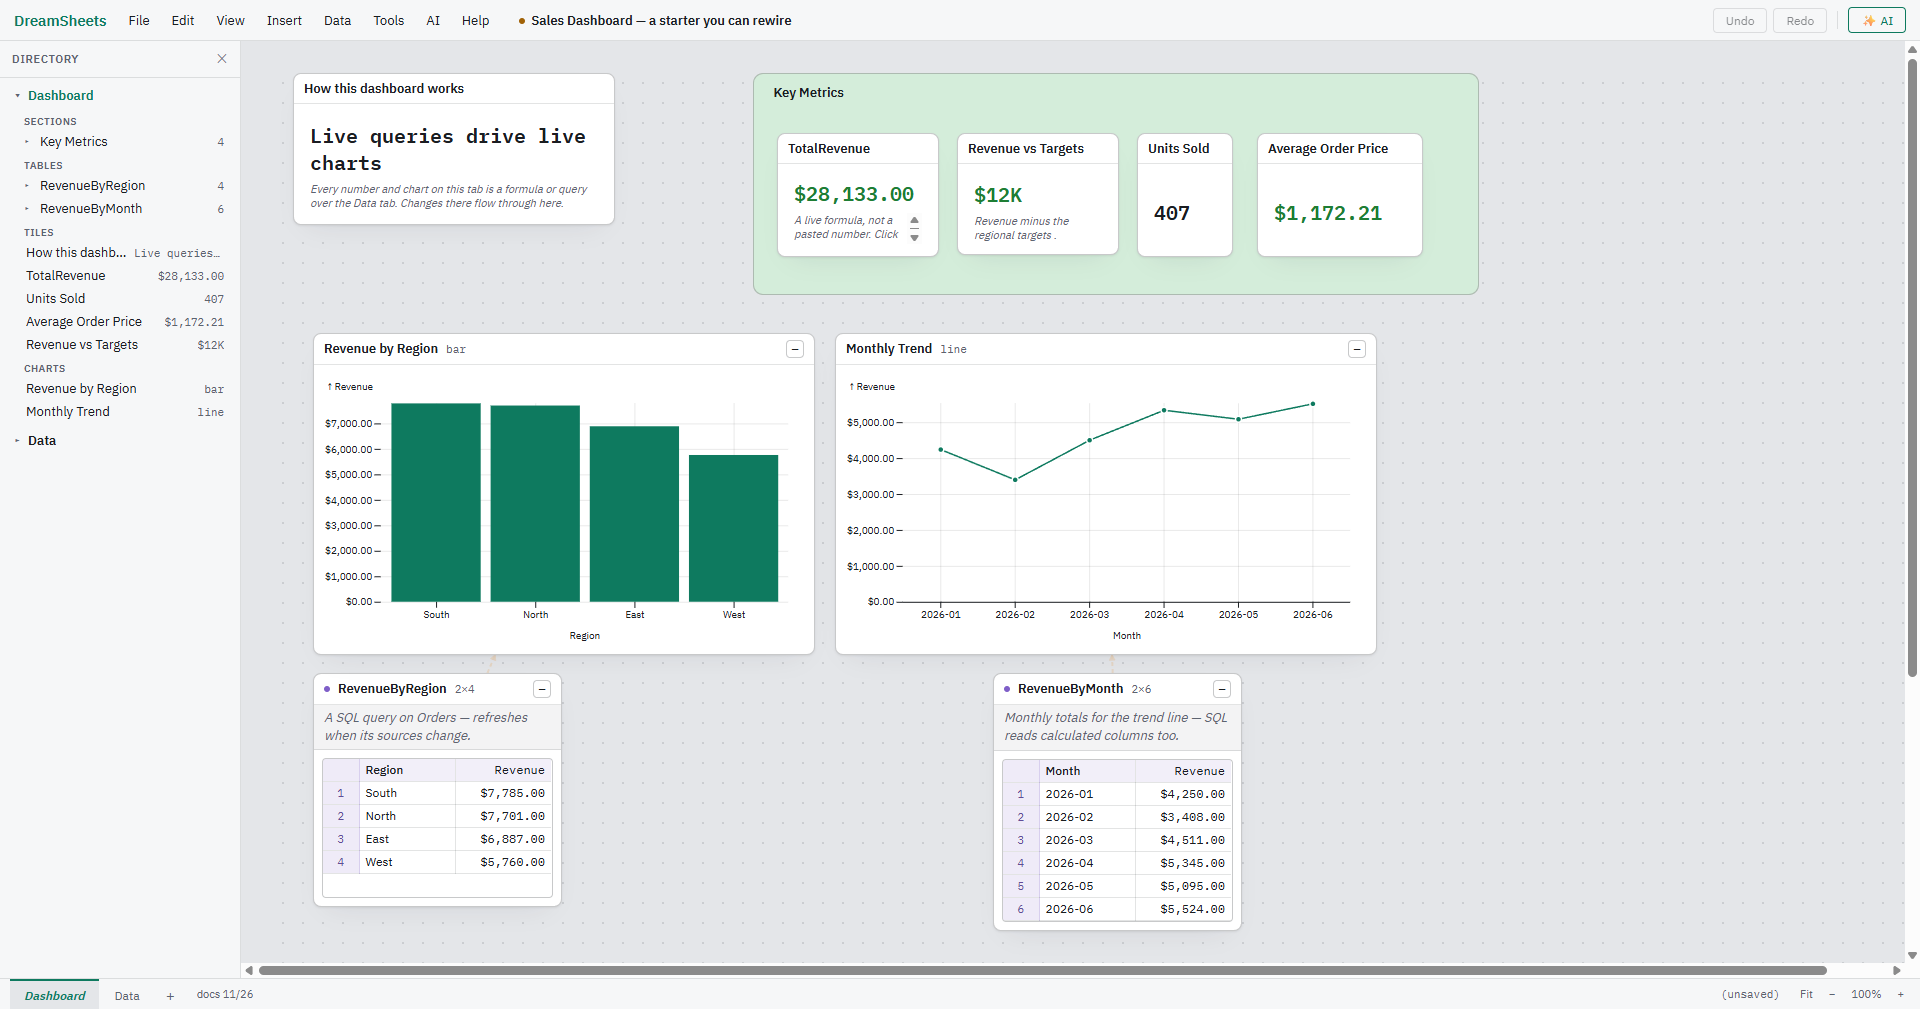1920x1009 pixels.
Task: Open docs 11/26 link in status bar
Action: [x=225, y=995]
